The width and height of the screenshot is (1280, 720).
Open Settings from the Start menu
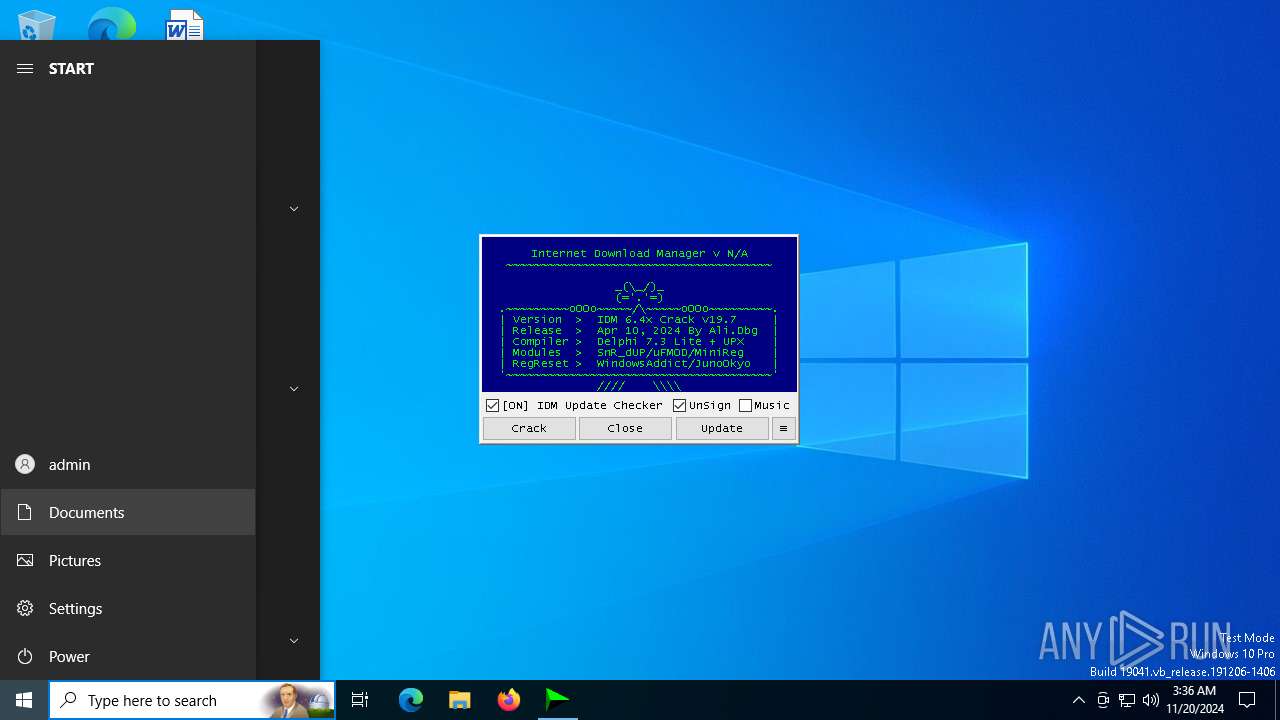pyautogui.click(x=128, y=608)
